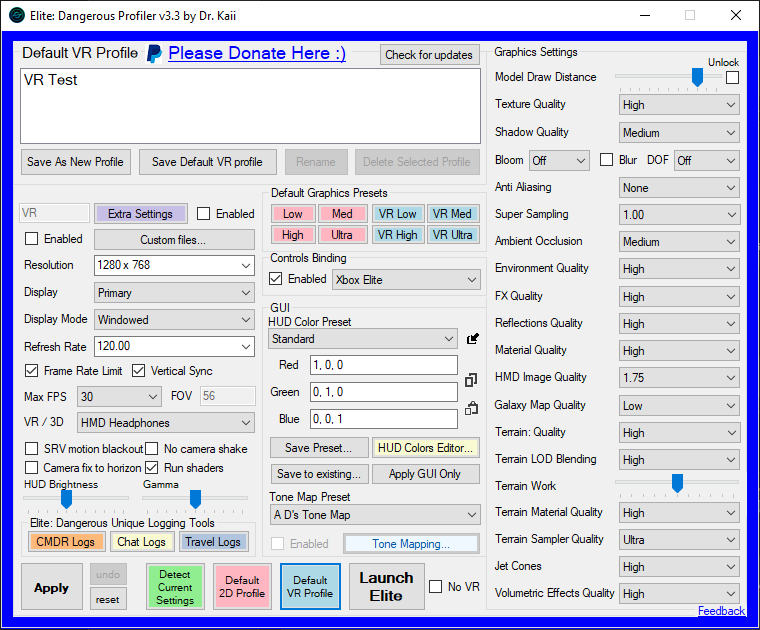The height and width of the screenshot is (630, 760).
Task: Click the Terrain Work slider handle
Action: pyautogui.click(x=677, y=483)
